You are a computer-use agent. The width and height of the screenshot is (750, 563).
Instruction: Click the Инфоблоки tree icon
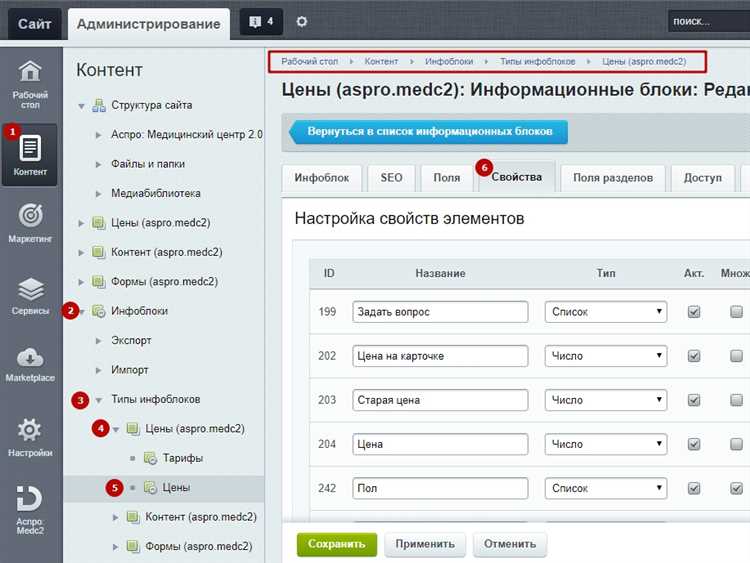click(99, 311)
